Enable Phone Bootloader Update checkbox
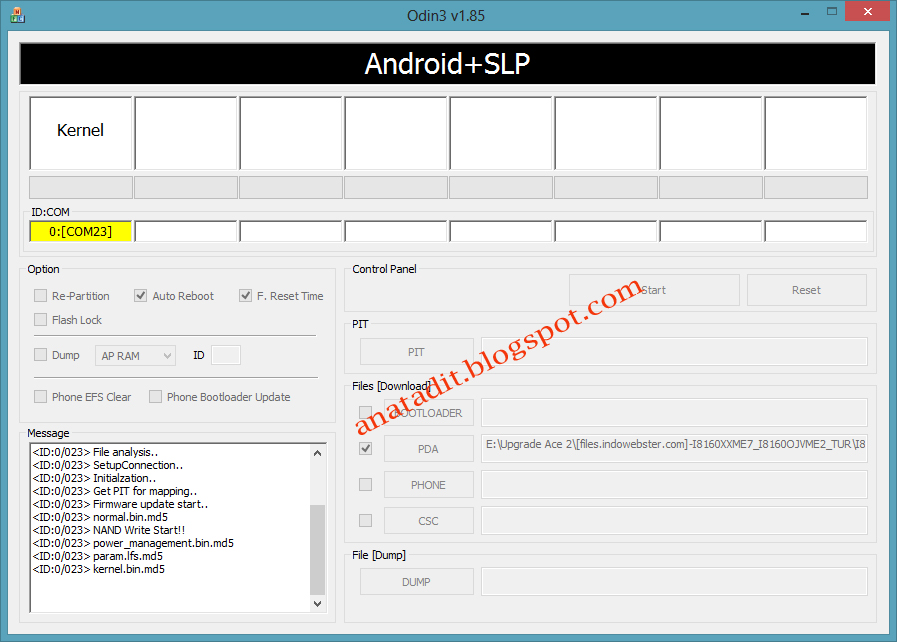The height and width of the screenshot is (642, 897). [x=156, y=397]
